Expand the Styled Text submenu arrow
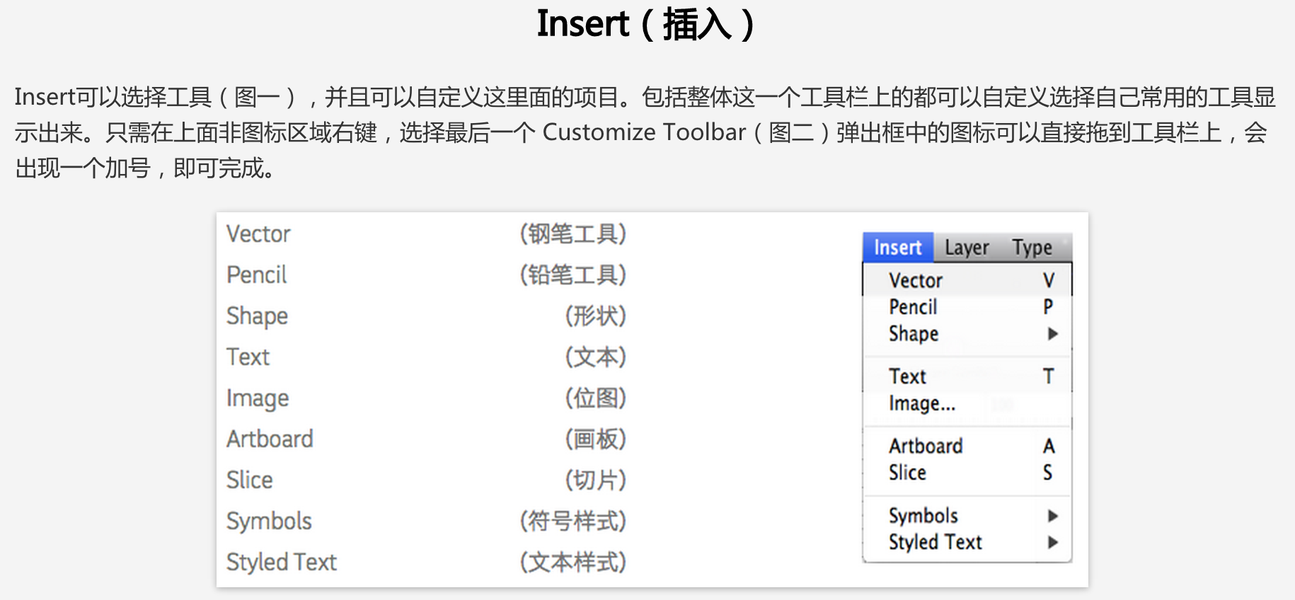 [x=1052, y=543]
